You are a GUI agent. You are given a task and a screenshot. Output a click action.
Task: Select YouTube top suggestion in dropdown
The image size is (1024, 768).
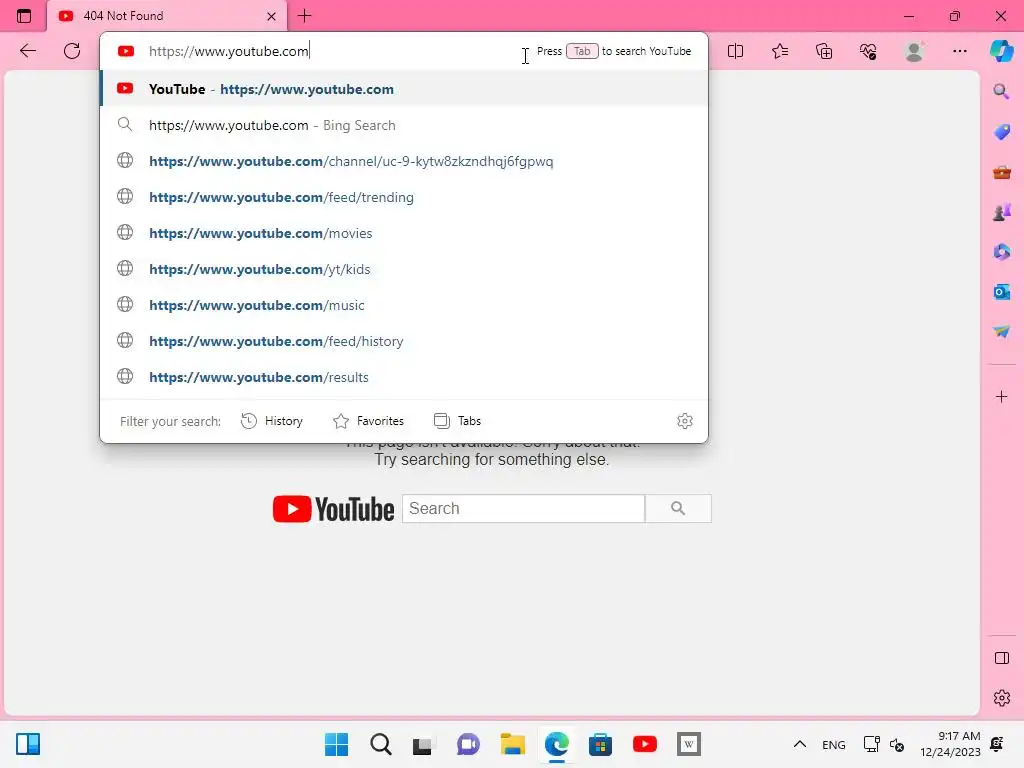click(404, 89)
